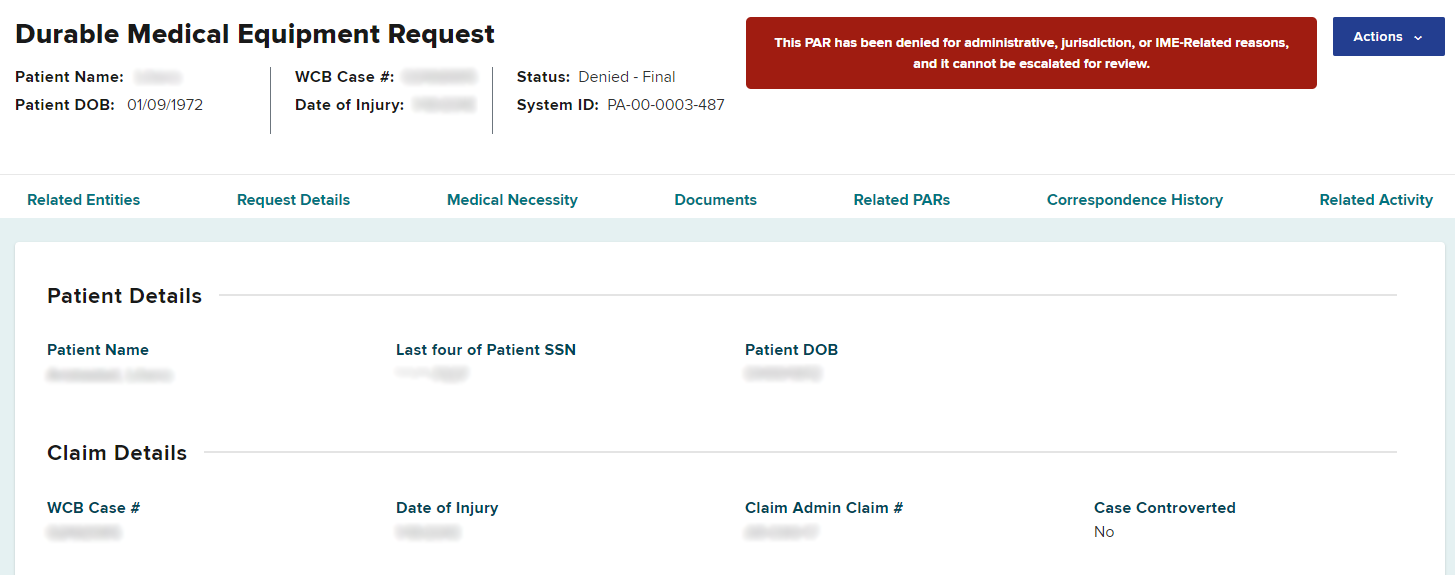
Task: Click the Date of Injury label under Claim Details
Action: tap(446, 508)
